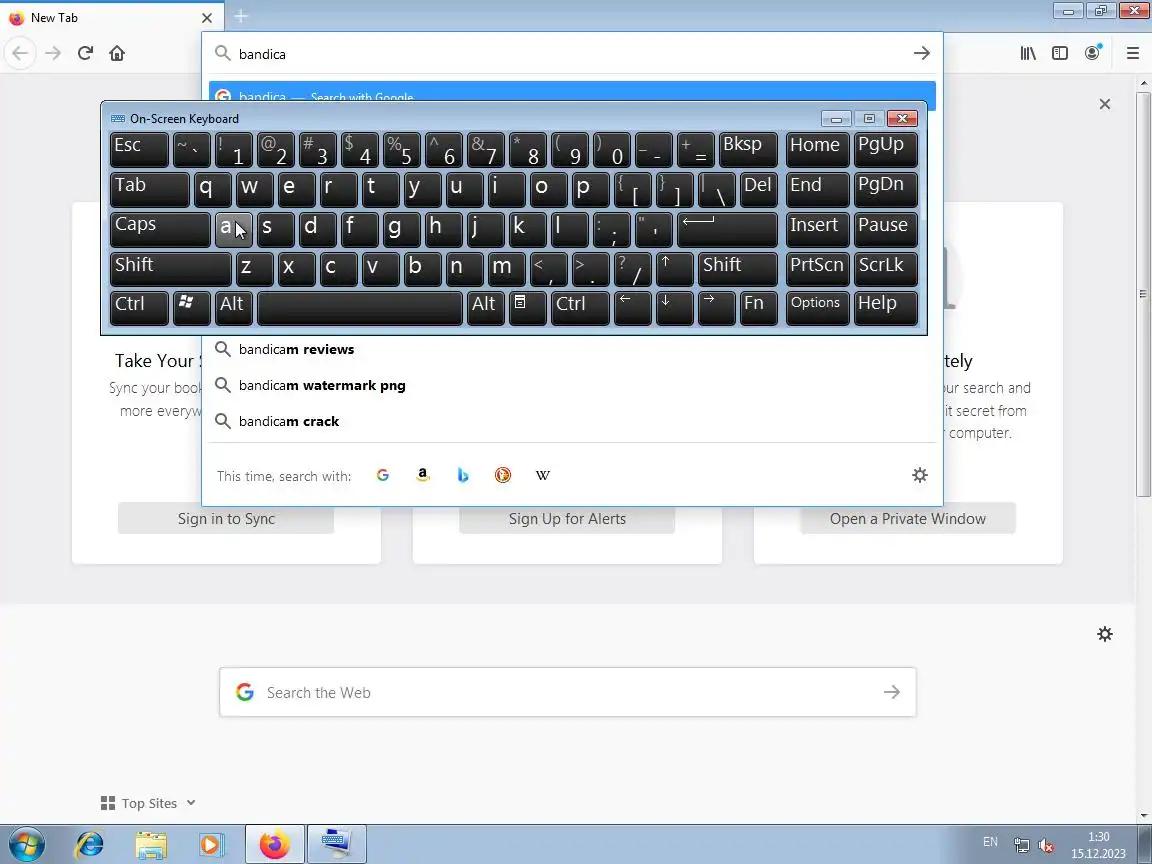Image resolution: width=1152 pixels, height=864 pixels.
Task: Search with Amazon one-off icon
Action: pos(422,475)
